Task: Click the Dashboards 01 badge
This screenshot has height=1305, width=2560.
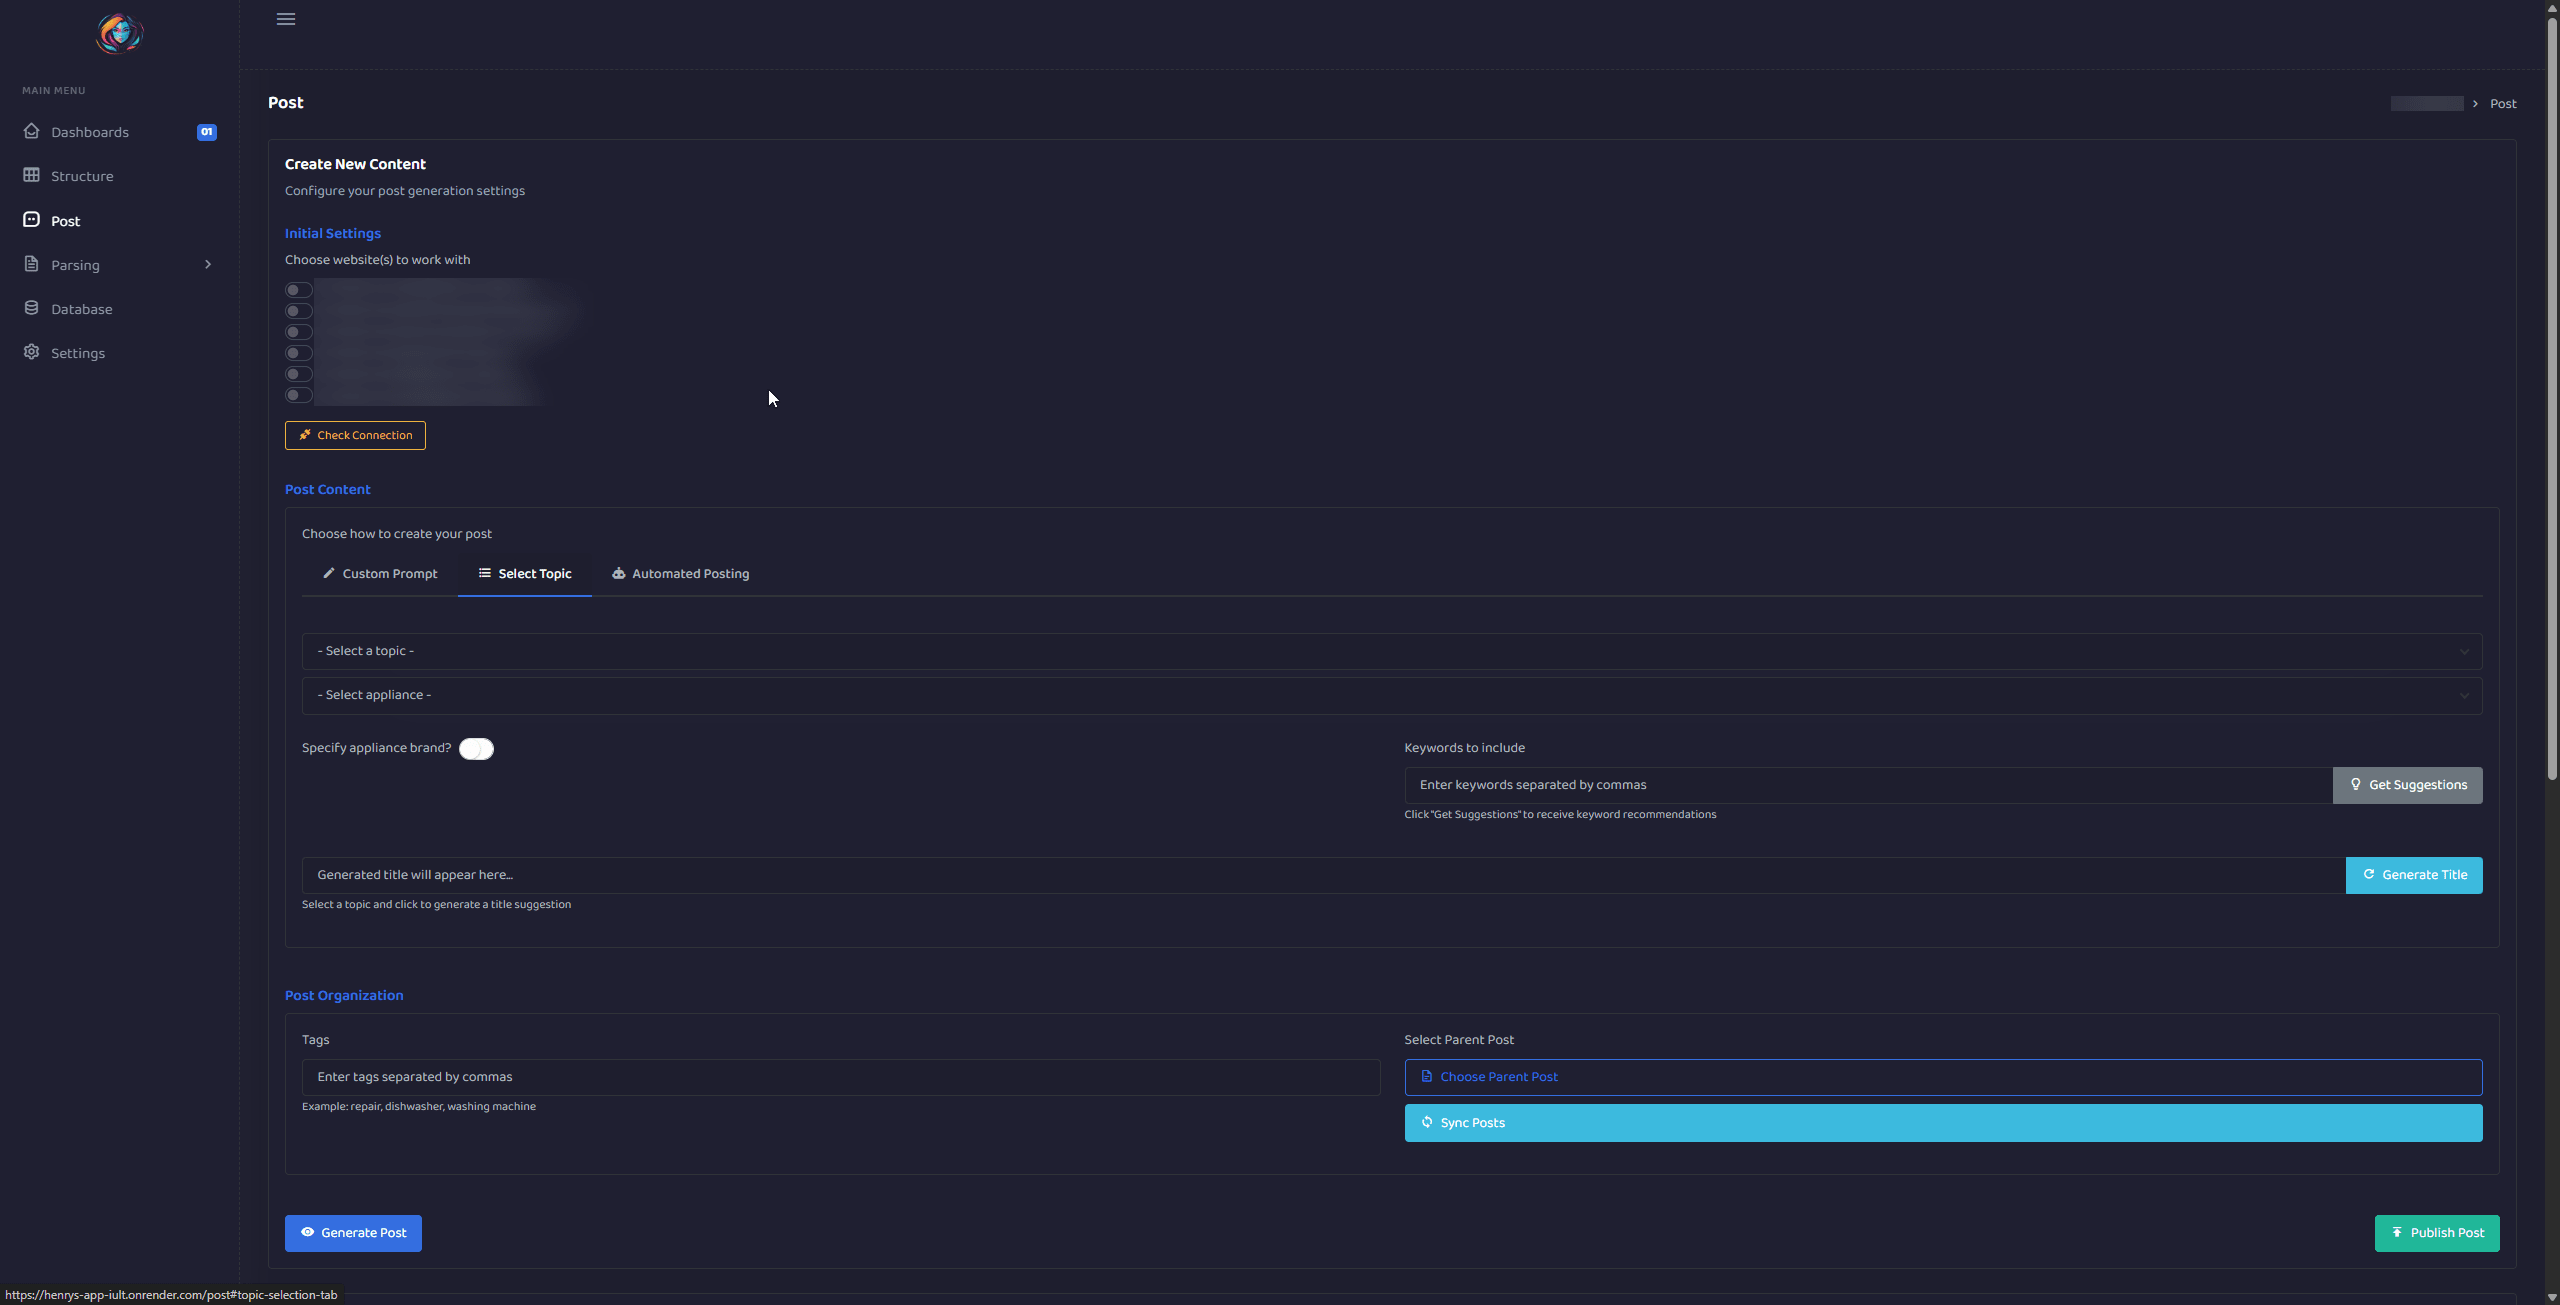Action: pos(207,132)
